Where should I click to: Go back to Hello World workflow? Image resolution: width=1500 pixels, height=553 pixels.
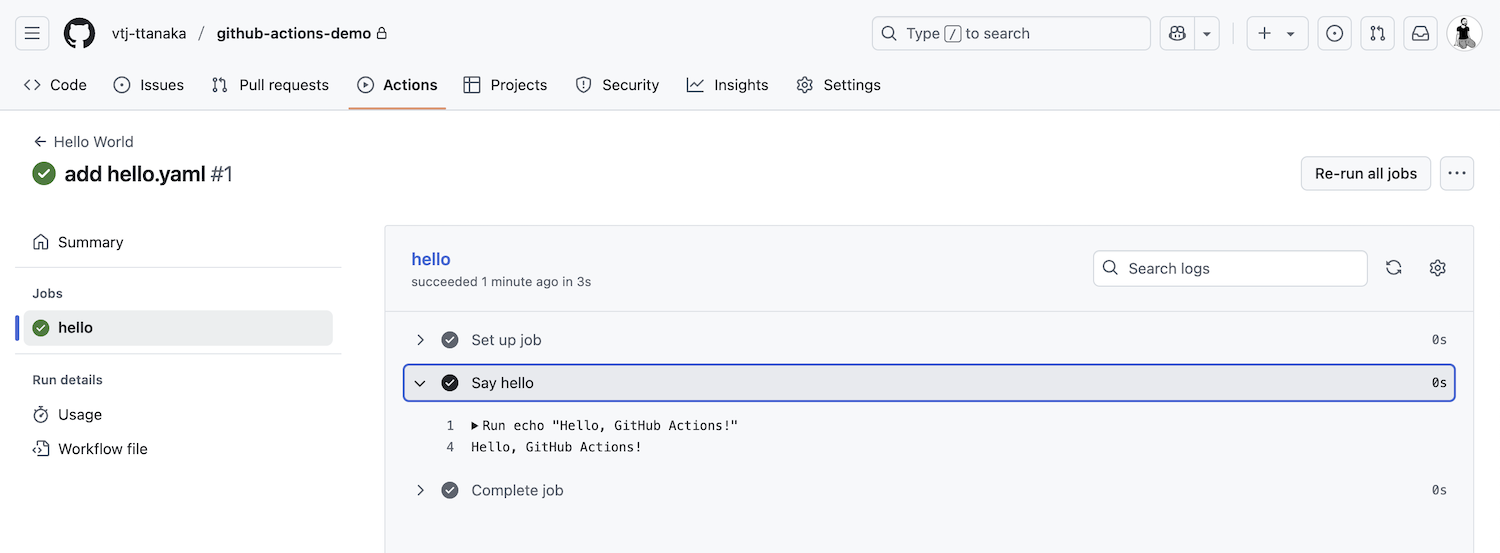coord(84,142)
